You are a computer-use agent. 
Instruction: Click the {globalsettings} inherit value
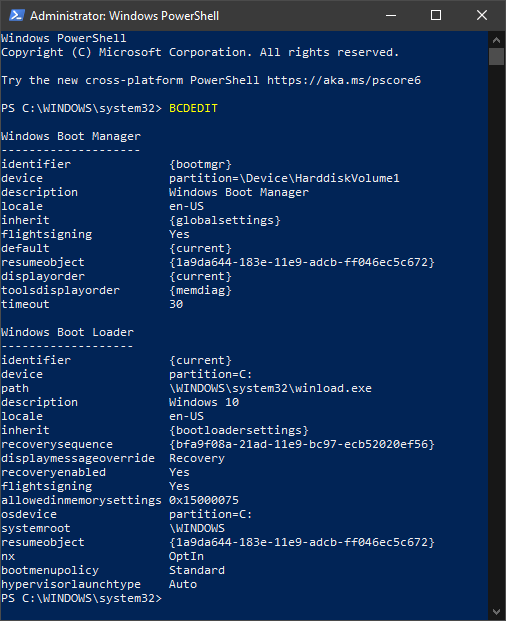[x=225, y=220]
